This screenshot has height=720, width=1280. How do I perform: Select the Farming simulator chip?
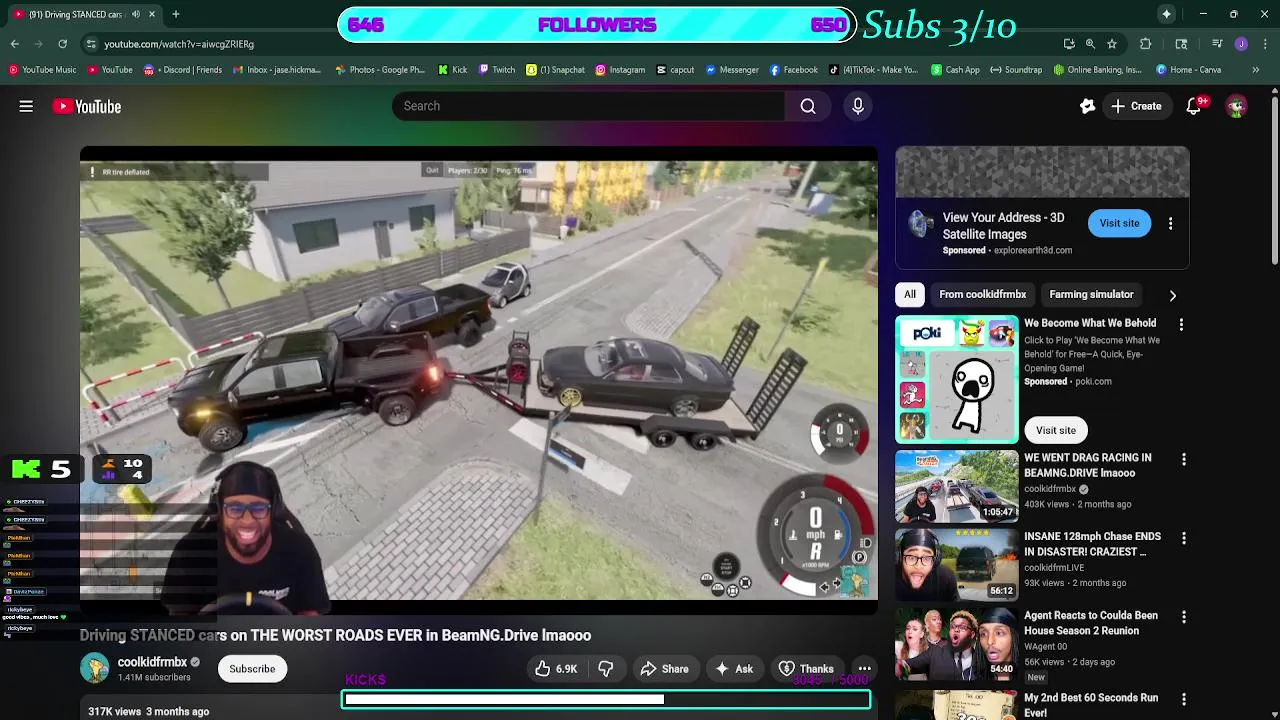pos(1091,294)
